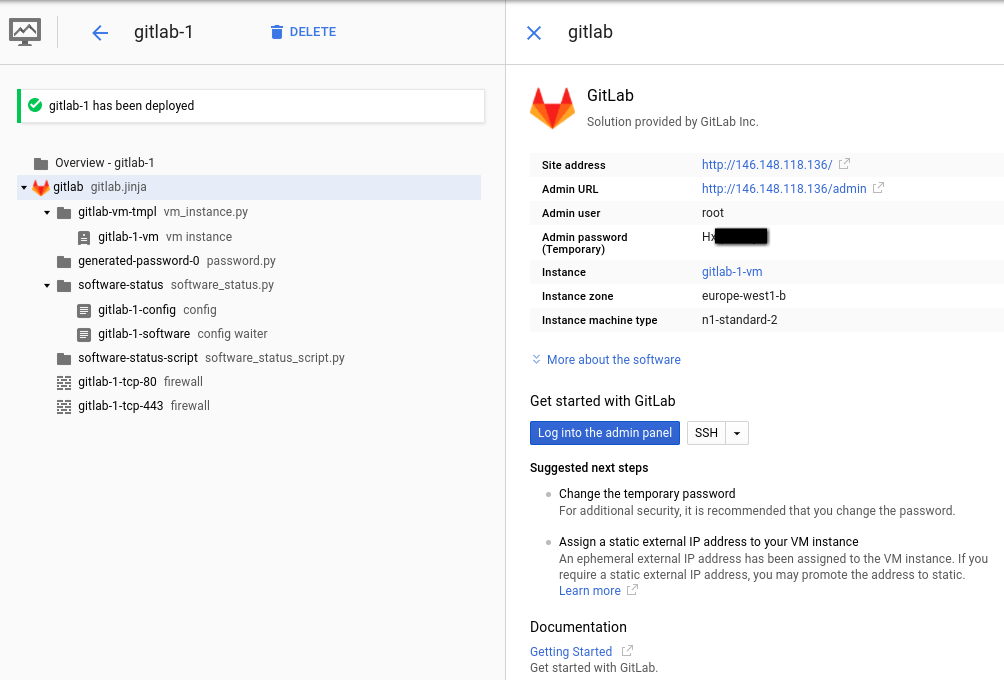This screenshot has width=1004, height=680.
Task: Collapse the gitlab-vm-tmpl folder arrow
Action: tap(47, 213)
